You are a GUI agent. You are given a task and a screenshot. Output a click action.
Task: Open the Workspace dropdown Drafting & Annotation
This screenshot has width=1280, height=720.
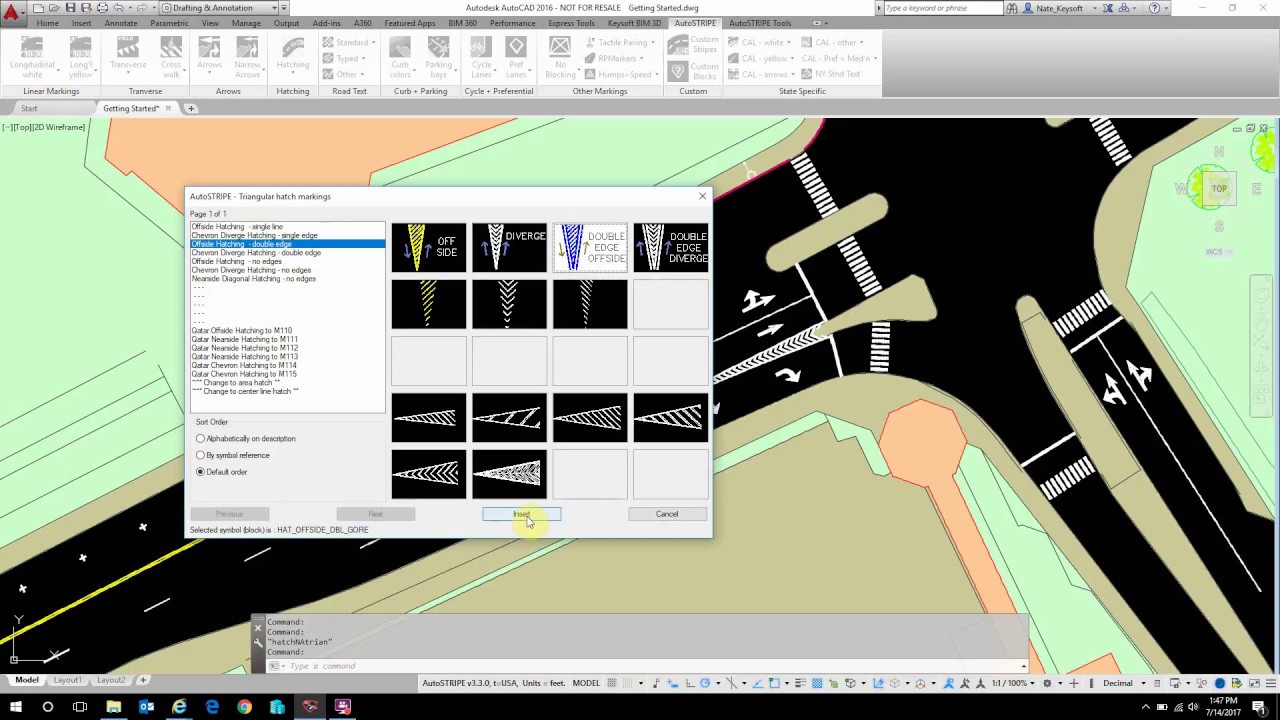point(220,8)
